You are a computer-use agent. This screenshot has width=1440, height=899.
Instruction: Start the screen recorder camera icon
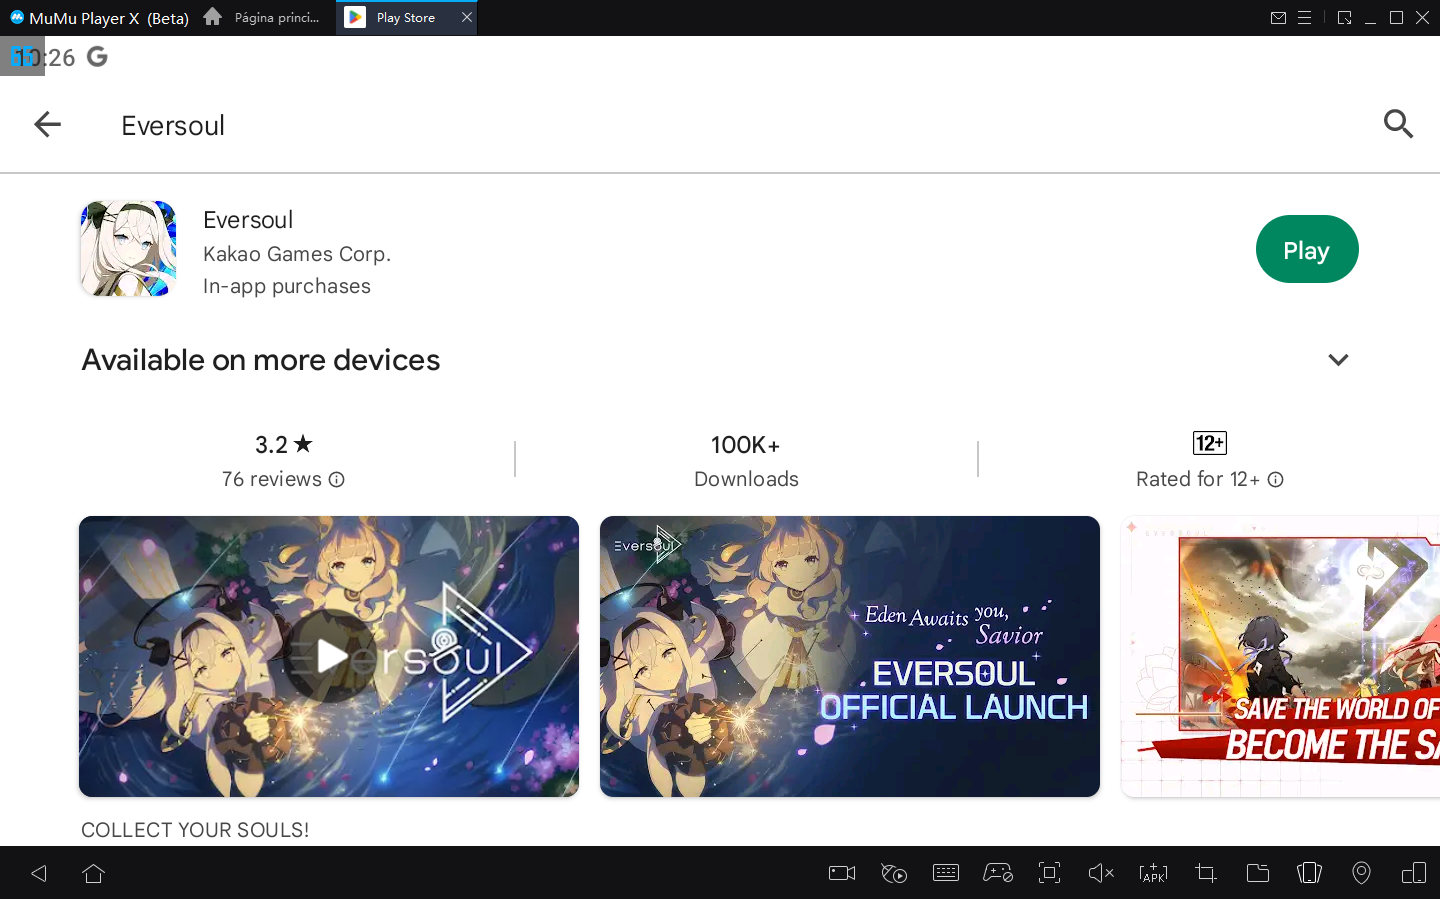tap(842, 873)
